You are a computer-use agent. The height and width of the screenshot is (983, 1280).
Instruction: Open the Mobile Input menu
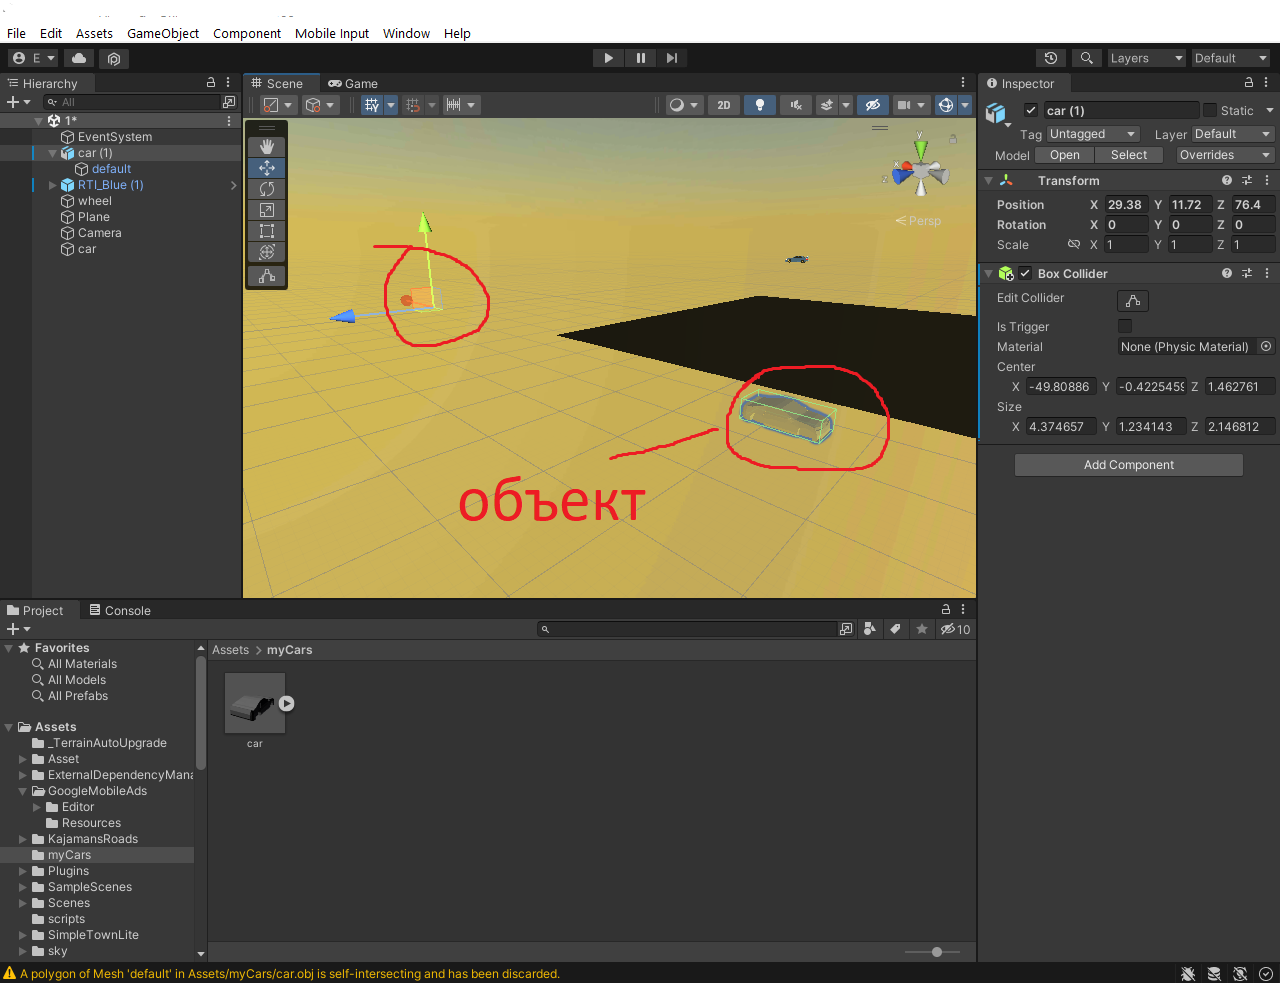(332, 33)
